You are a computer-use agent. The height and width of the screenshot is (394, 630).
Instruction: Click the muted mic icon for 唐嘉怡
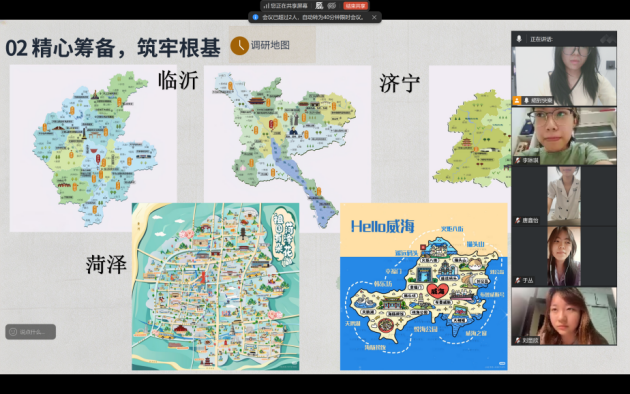[518, 220]
